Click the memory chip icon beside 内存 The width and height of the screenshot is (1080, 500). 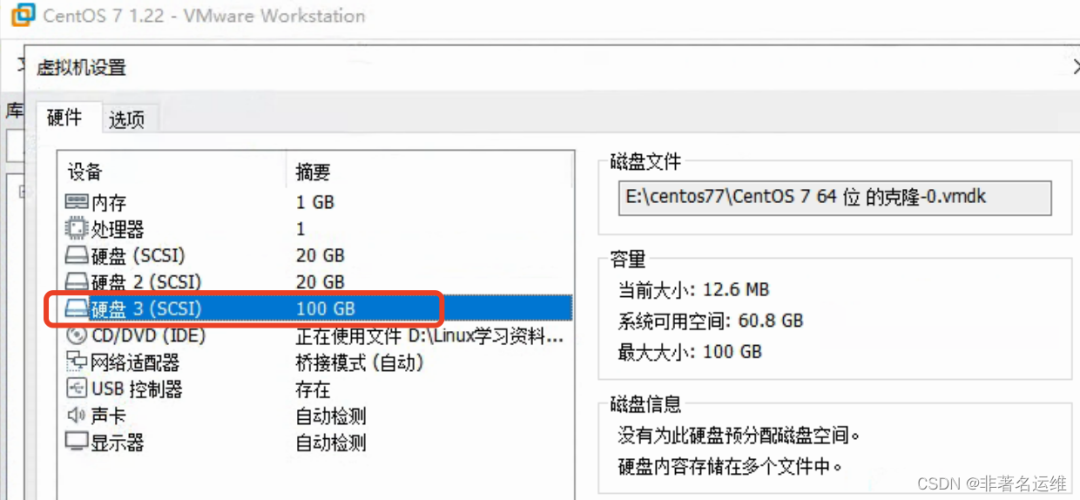[76, 202]
